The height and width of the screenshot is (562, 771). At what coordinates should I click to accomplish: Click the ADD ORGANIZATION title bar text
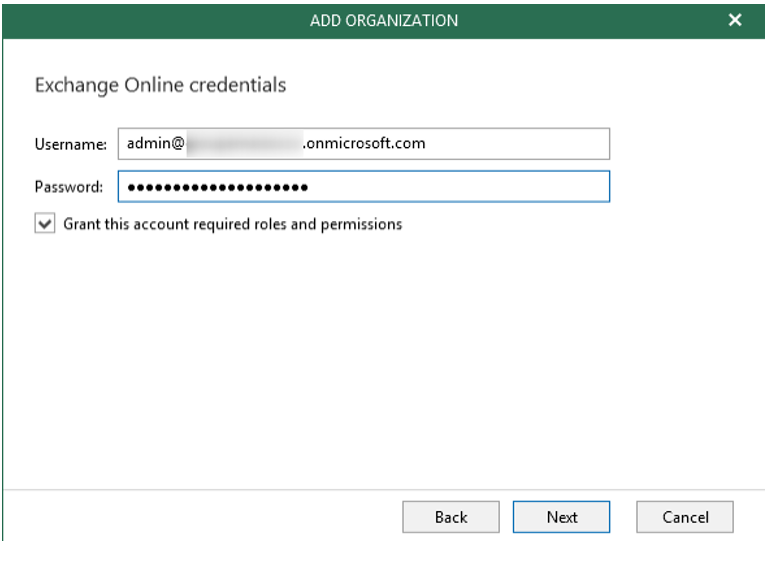[384, 20]
